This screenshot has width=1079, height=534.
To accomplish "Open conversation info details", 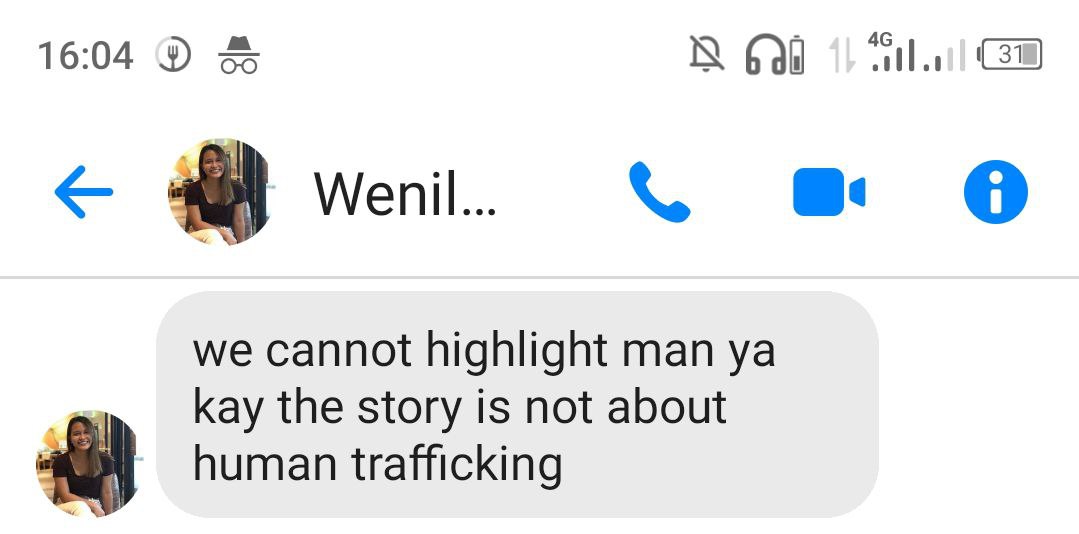I will click(x=995, y=192).
